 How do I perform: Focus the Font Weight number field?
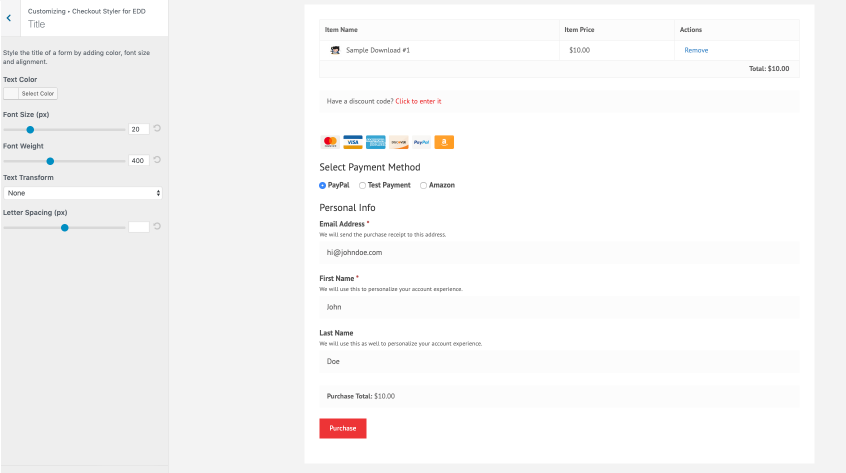tap(139, 160)
